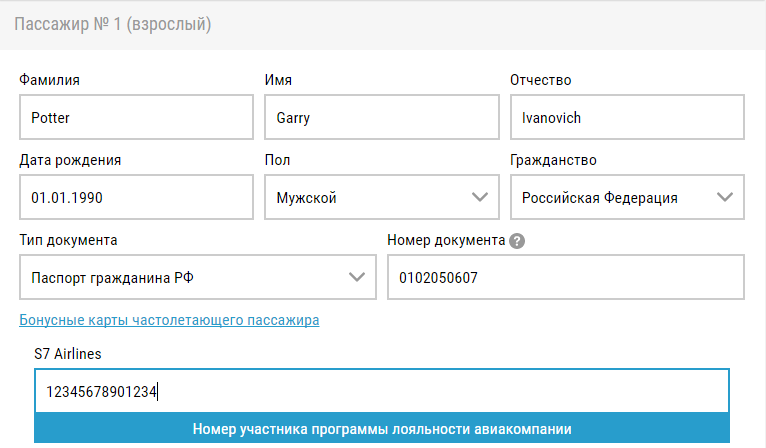Open the Пол dropdown arrow

click(x=480, y=197)
